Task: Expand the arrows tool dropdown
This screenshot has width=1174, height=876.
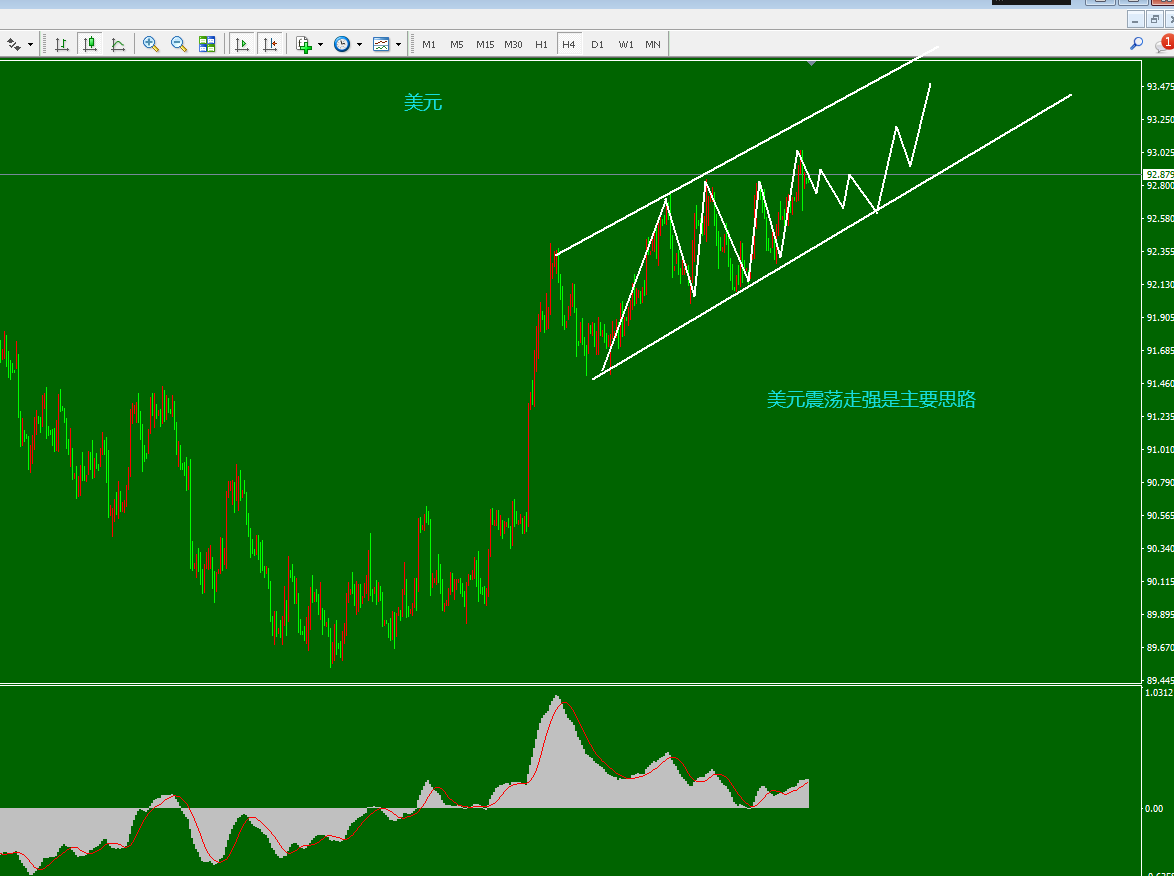Action: pyautogui.click(x=30, y=44)
